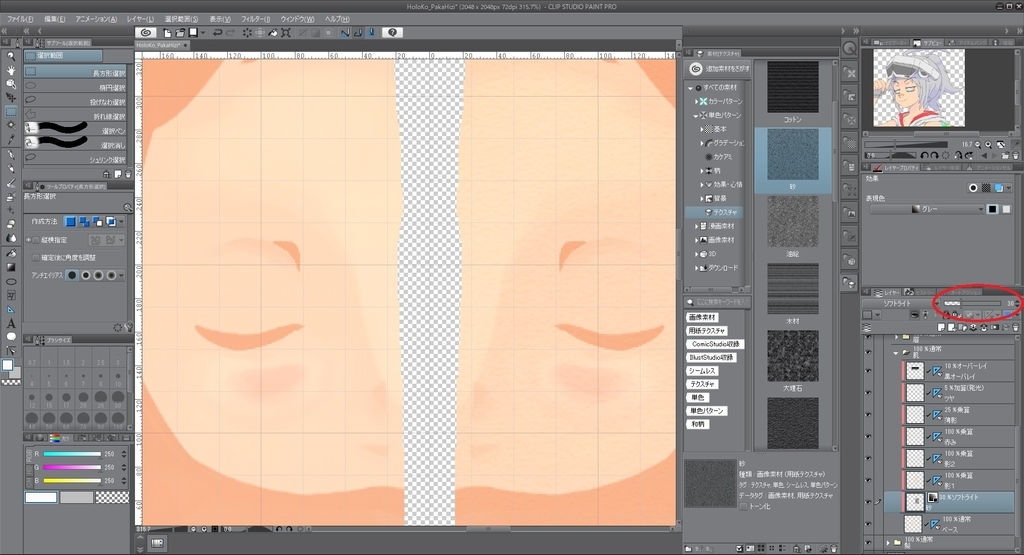Switch to the HoloKo_PakaHizi canvas tab
1024x555 pixels.
coord(161,45)
